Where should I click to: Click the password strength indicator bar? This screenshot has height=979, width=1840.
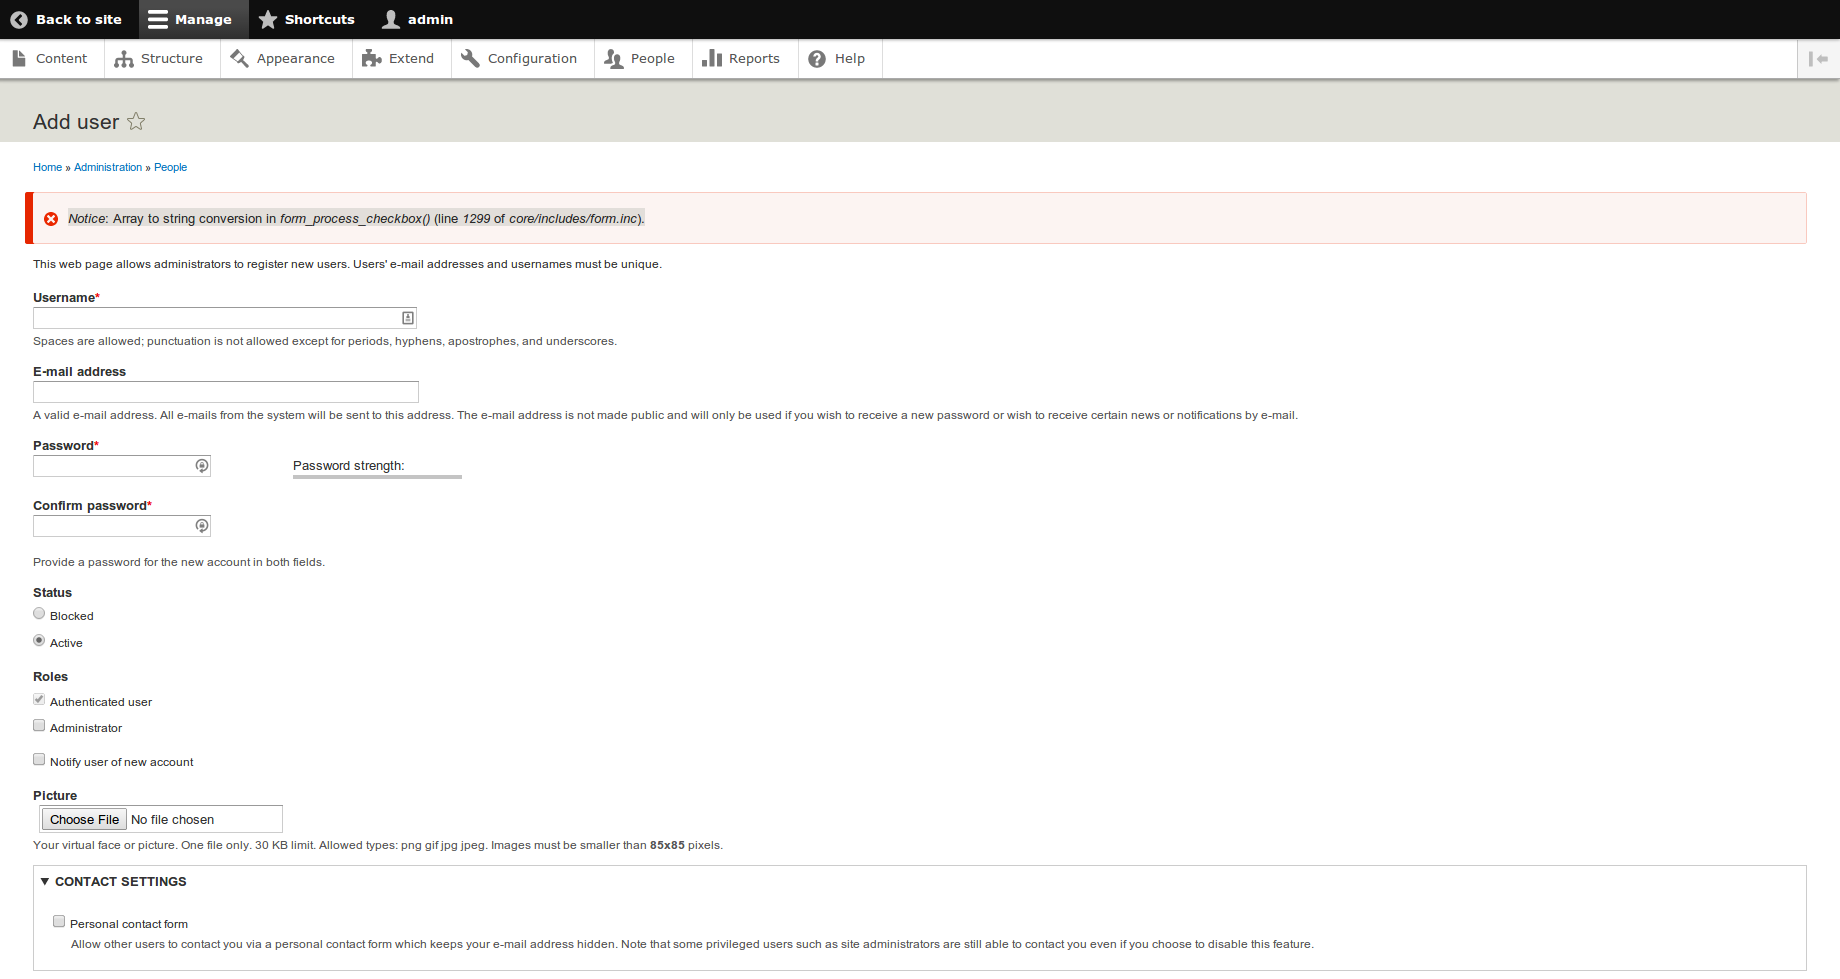(x=377, y=477)
